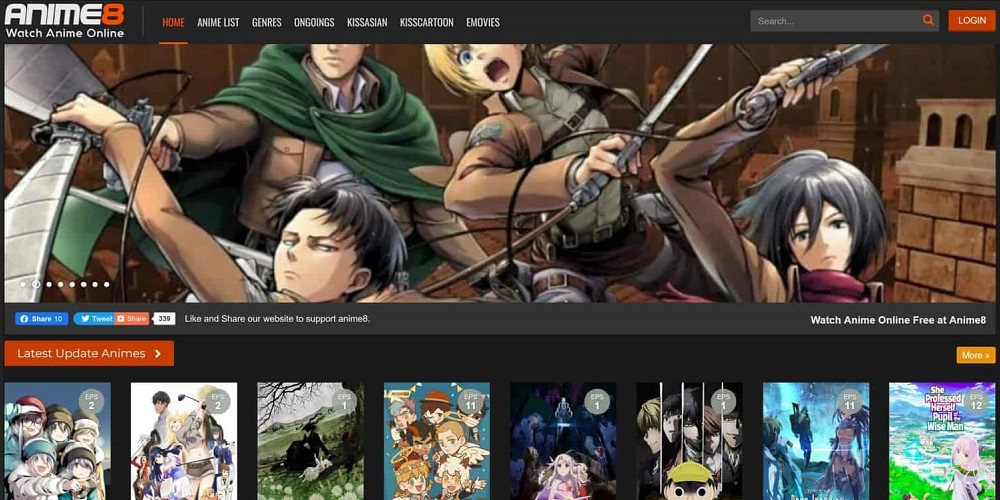Open the KISSASIAN link in the nav bar
The height and width of the screenshot is (500, 1000).
pos(367,22)
